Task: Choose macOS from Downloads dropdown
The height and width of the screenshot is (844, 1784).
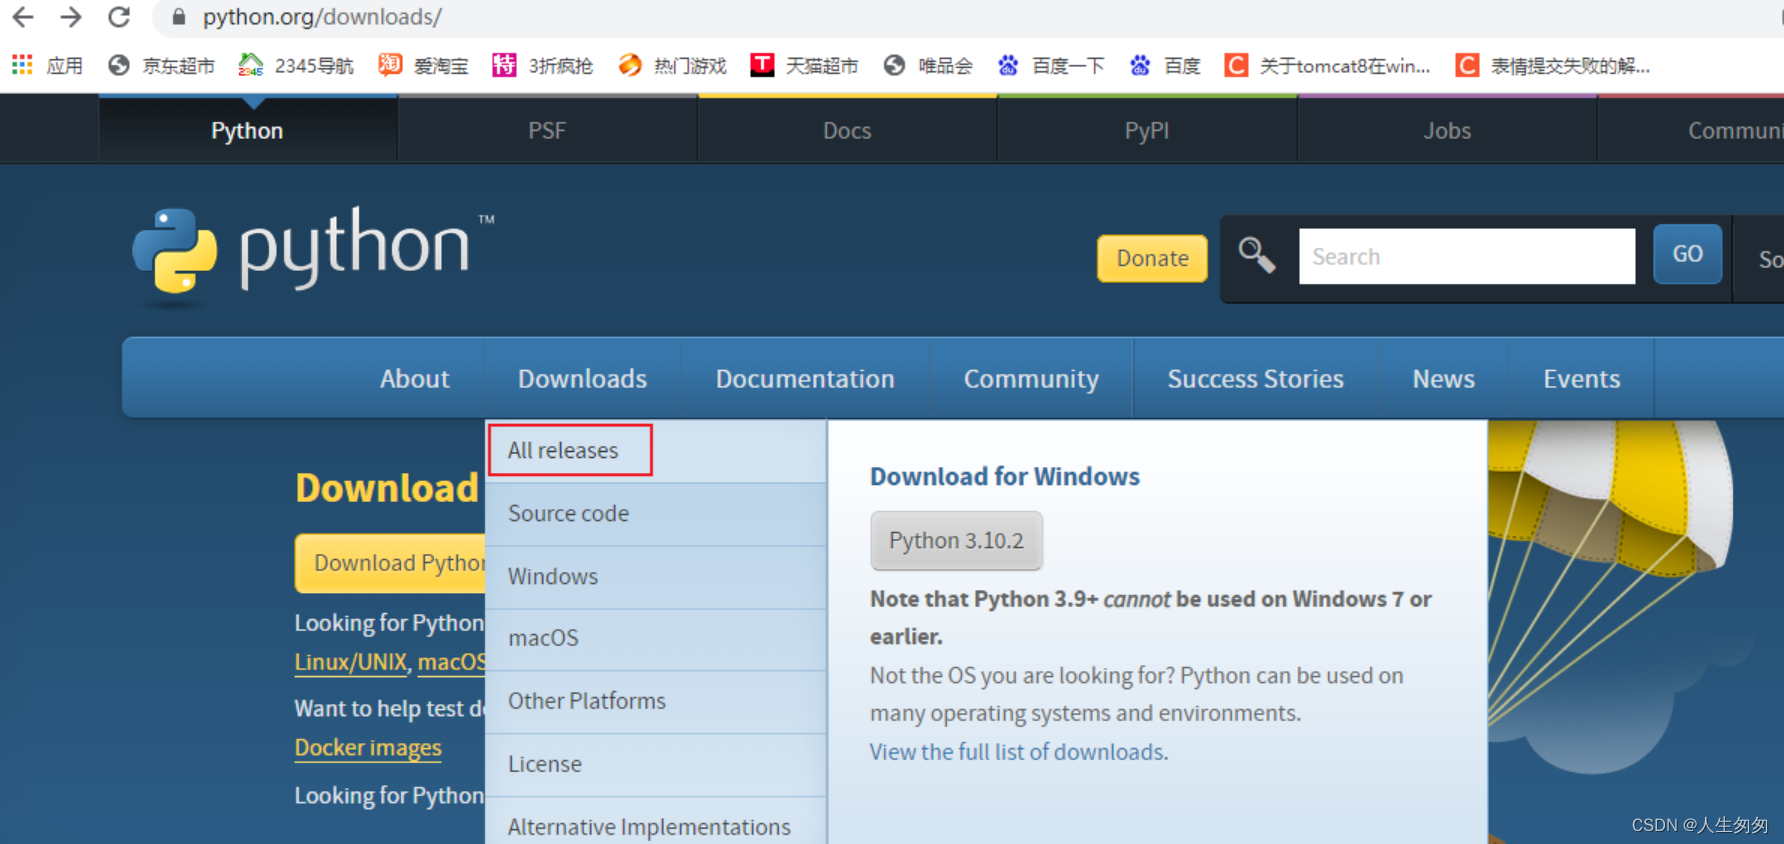Action: coord(657,638)
